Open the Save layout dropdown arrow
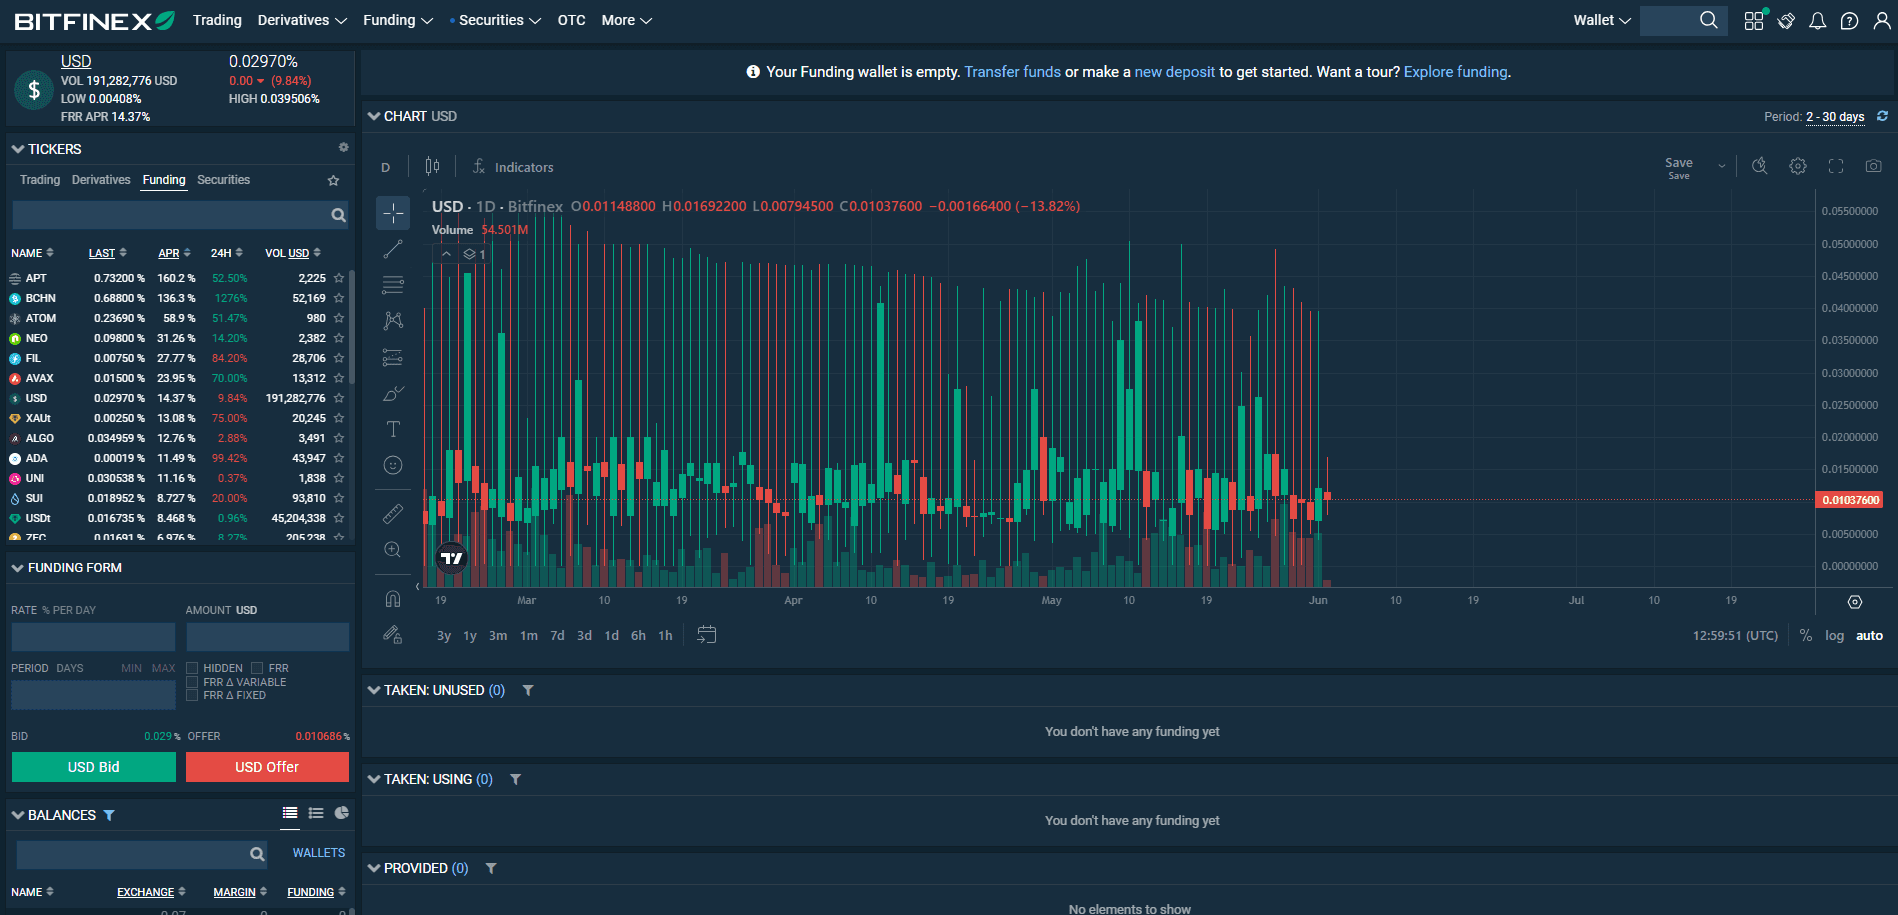Viewport: 1898px width, 915px height. click(x=1722, y=166)
